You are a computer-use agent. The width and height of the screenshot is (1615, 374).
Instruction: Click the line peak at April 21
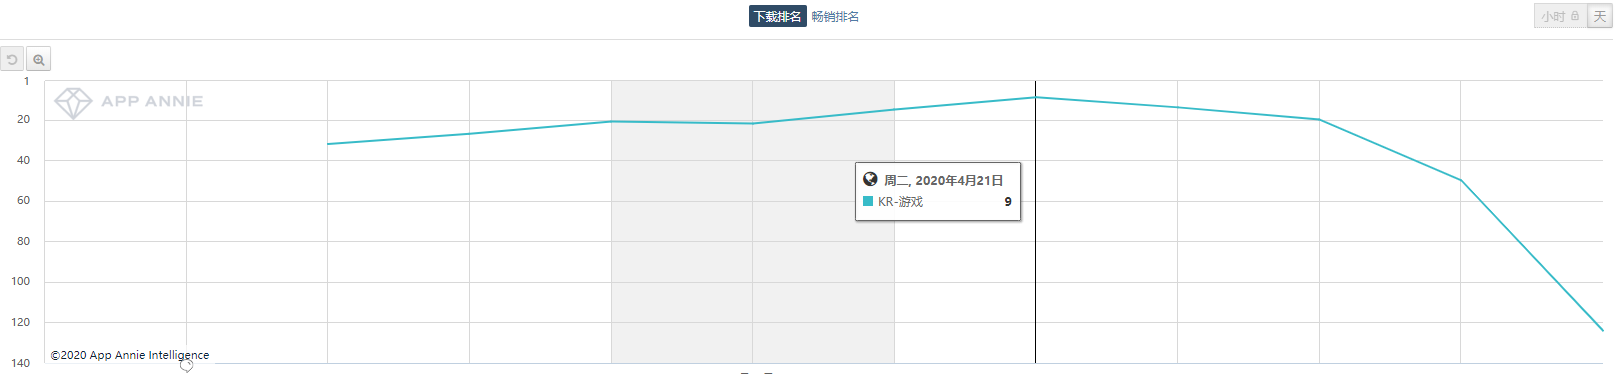coord(1035,97)
